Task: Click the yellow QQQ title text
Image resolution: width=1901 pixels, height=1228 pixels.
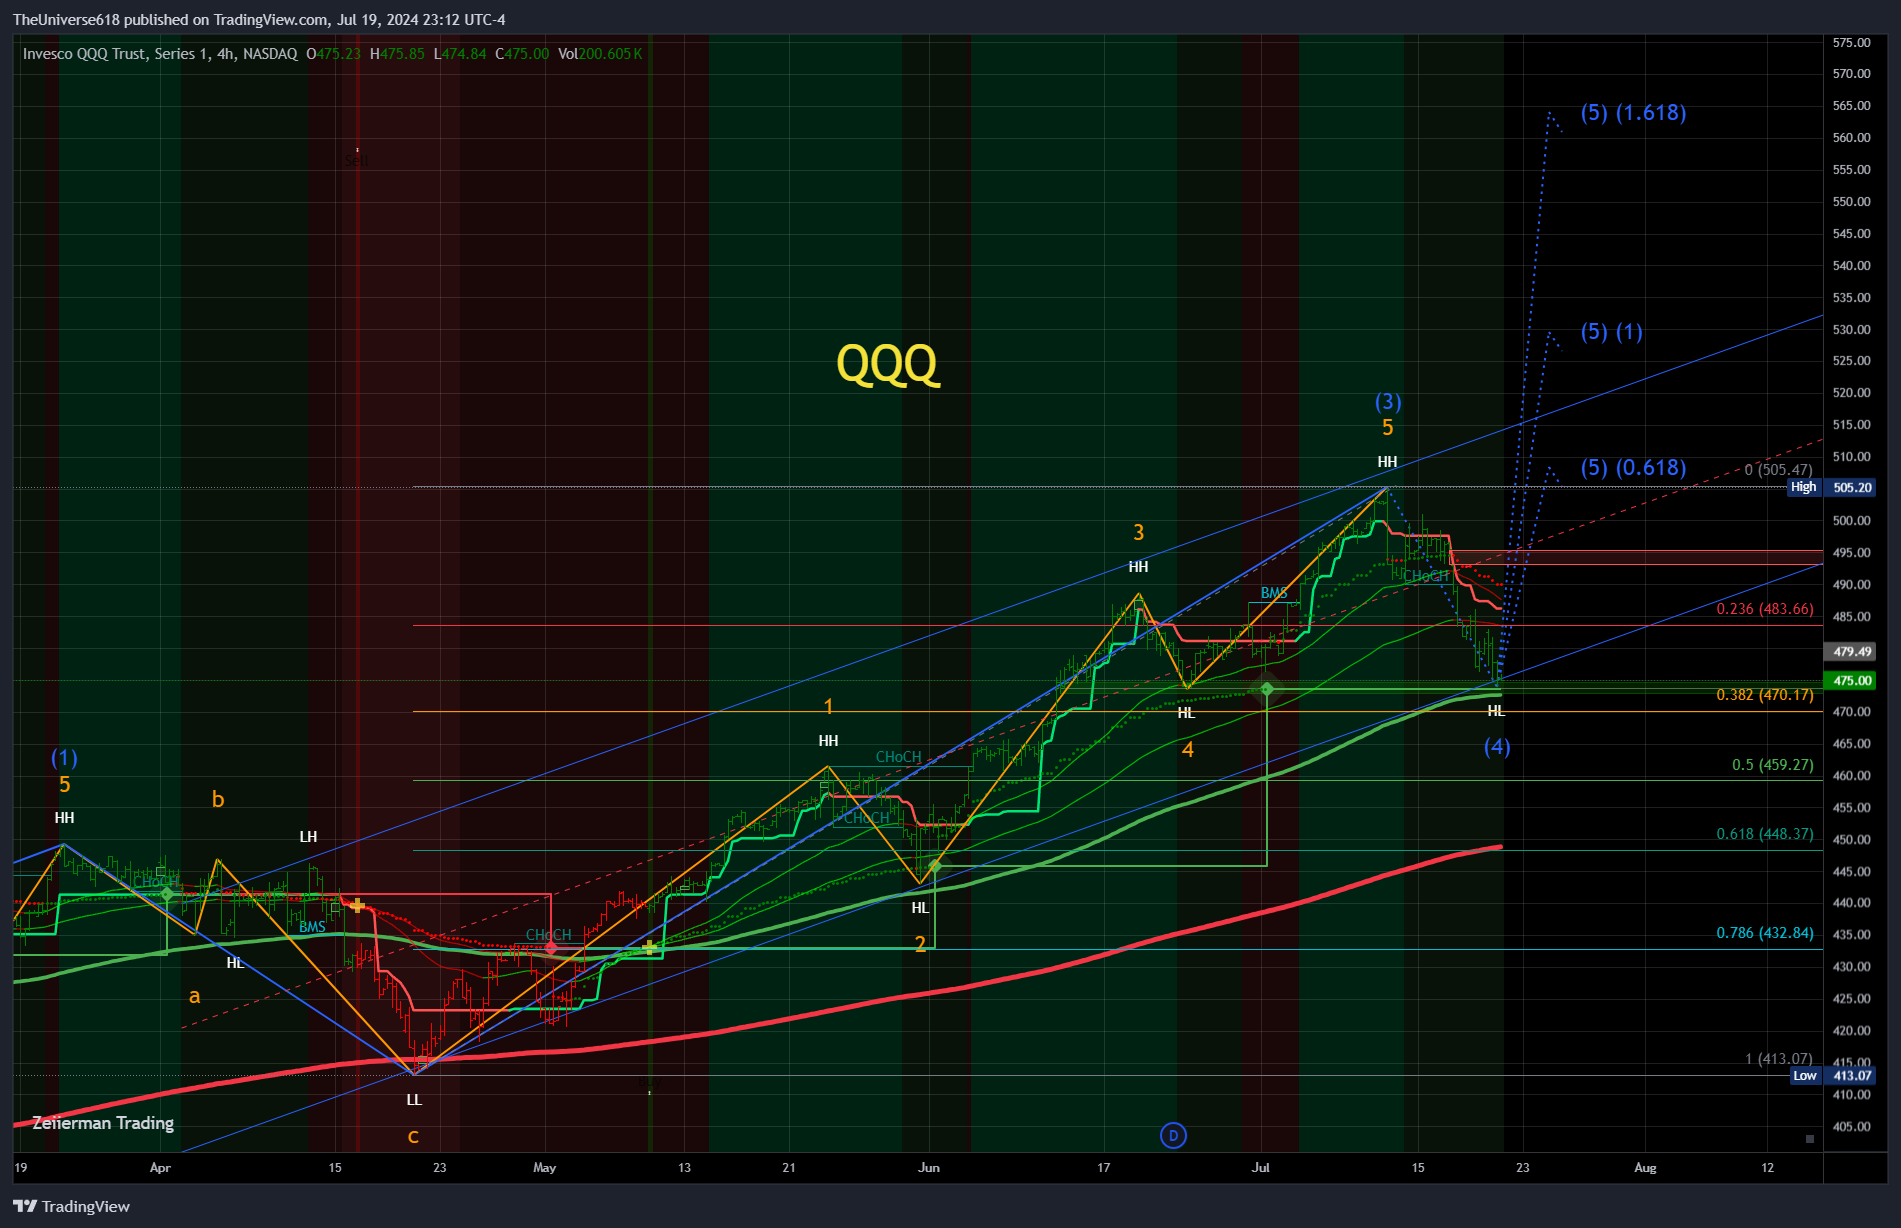Action: [x=887, y=364]
